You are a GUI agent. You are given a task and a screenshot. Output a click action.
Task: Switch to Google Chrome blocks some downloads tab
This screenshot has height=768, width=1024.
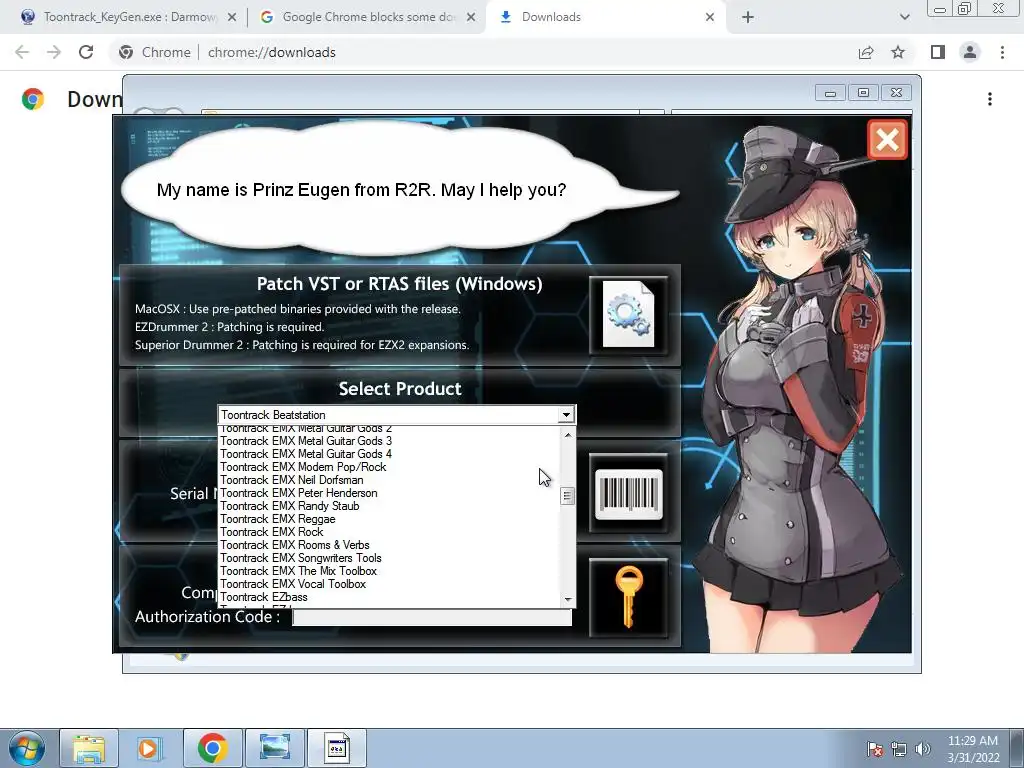[368, 17]
